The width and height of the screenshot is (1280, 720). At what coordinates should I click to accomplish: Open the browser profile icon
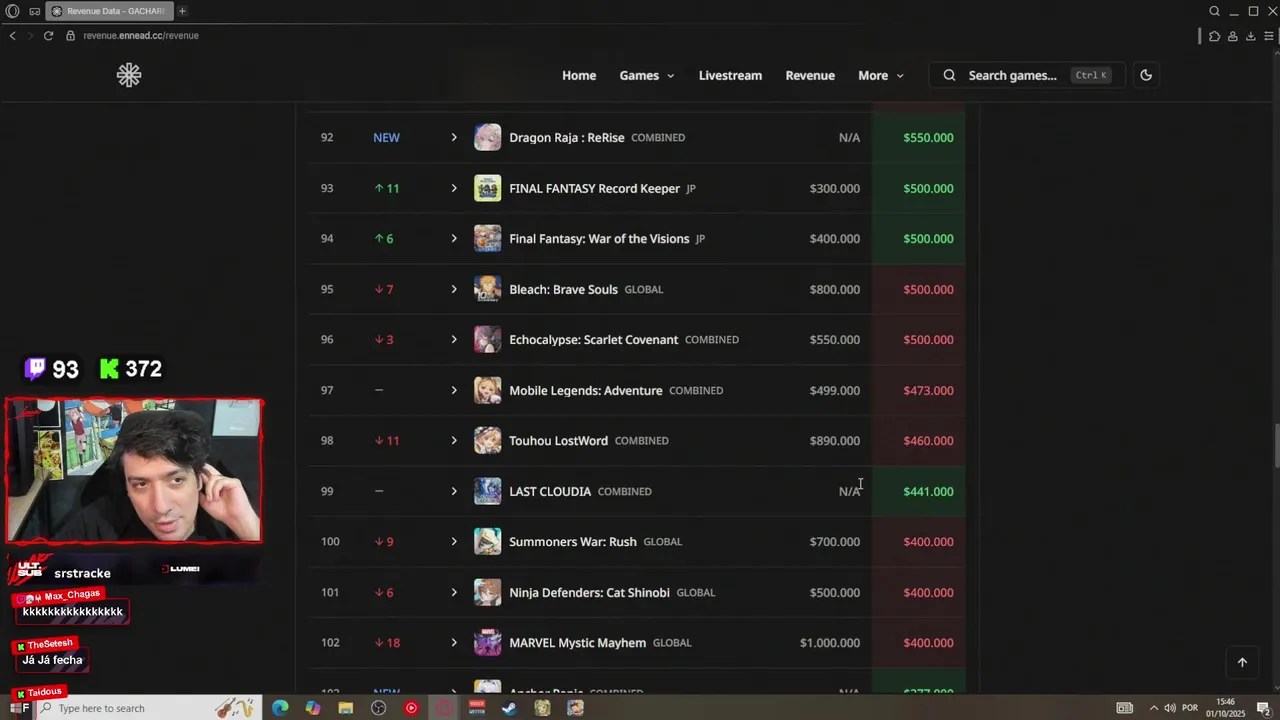(1233, 36)
